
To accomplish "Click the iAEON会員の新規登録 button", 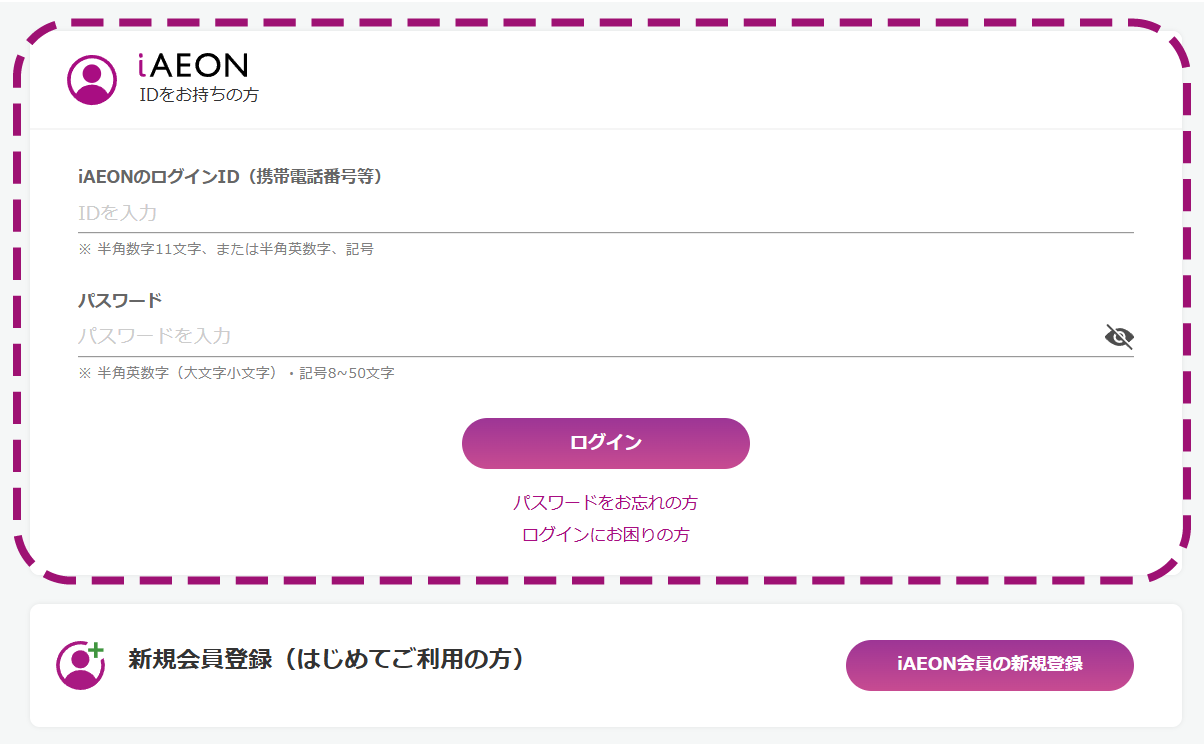I will point(990,665).
